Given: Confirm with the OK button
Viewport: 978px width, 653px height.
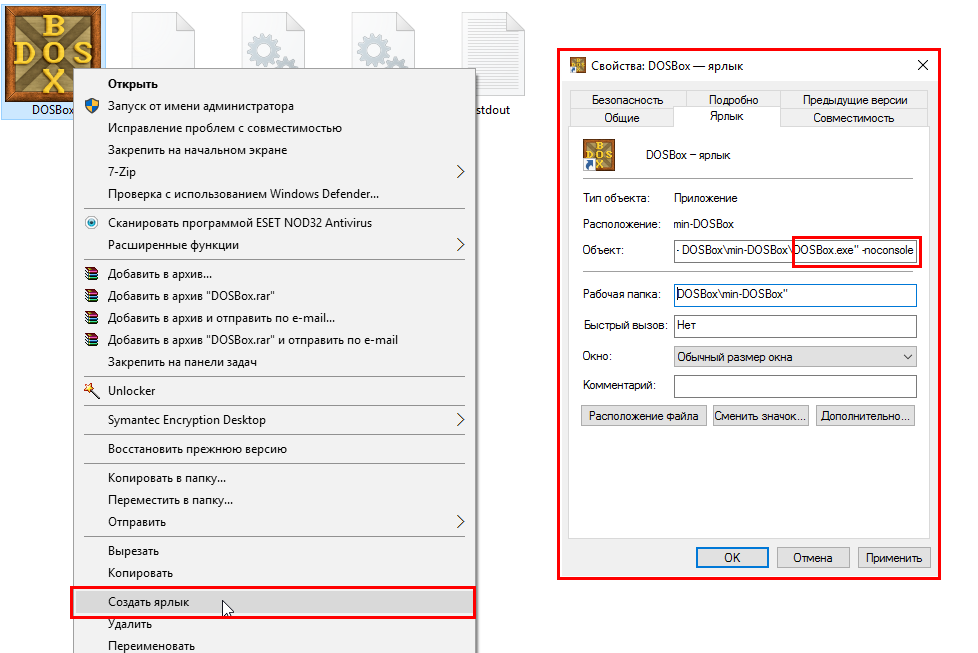Looking at the screenshot, I should tap(732, 558).
